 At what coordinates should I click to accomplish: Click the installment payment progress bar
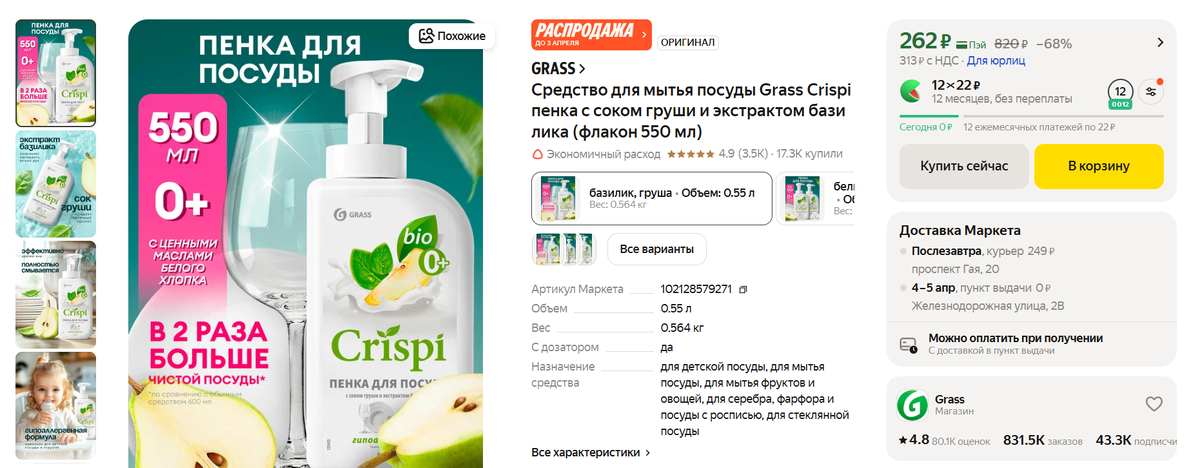pos(1032,116)
